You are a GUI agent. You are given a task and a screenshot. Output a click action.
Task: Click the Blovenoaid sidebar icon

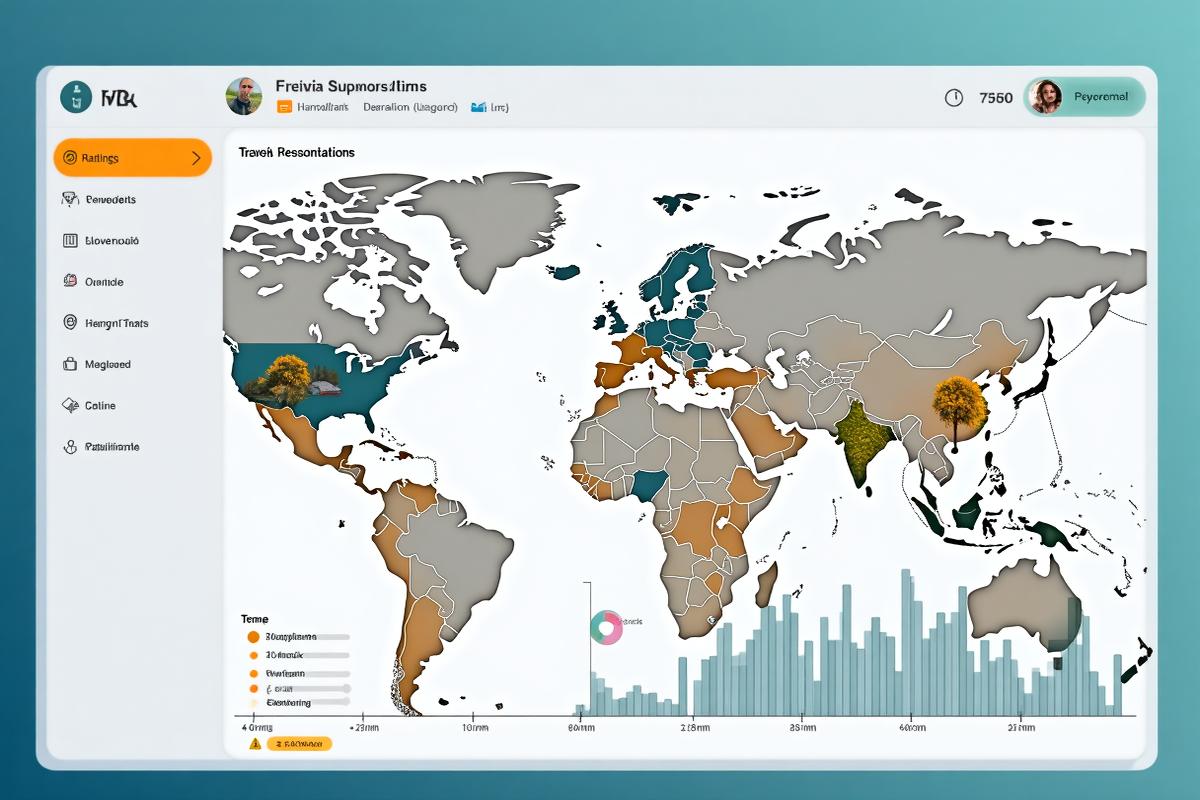pyautogui.click(x=70, y=241)
